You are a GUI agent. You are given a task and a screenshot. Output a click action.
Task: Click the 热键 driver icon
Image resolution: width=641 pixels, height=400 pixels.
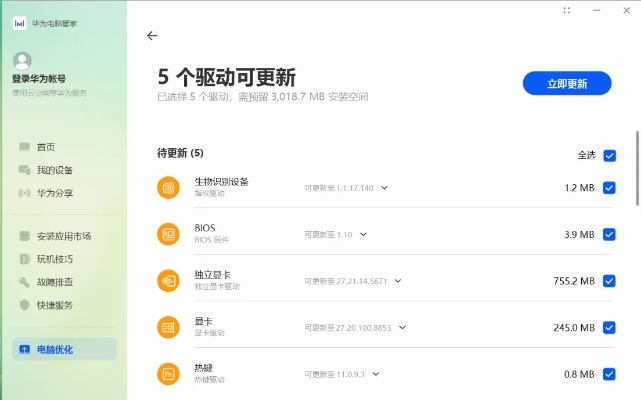[x=168, y=374]
